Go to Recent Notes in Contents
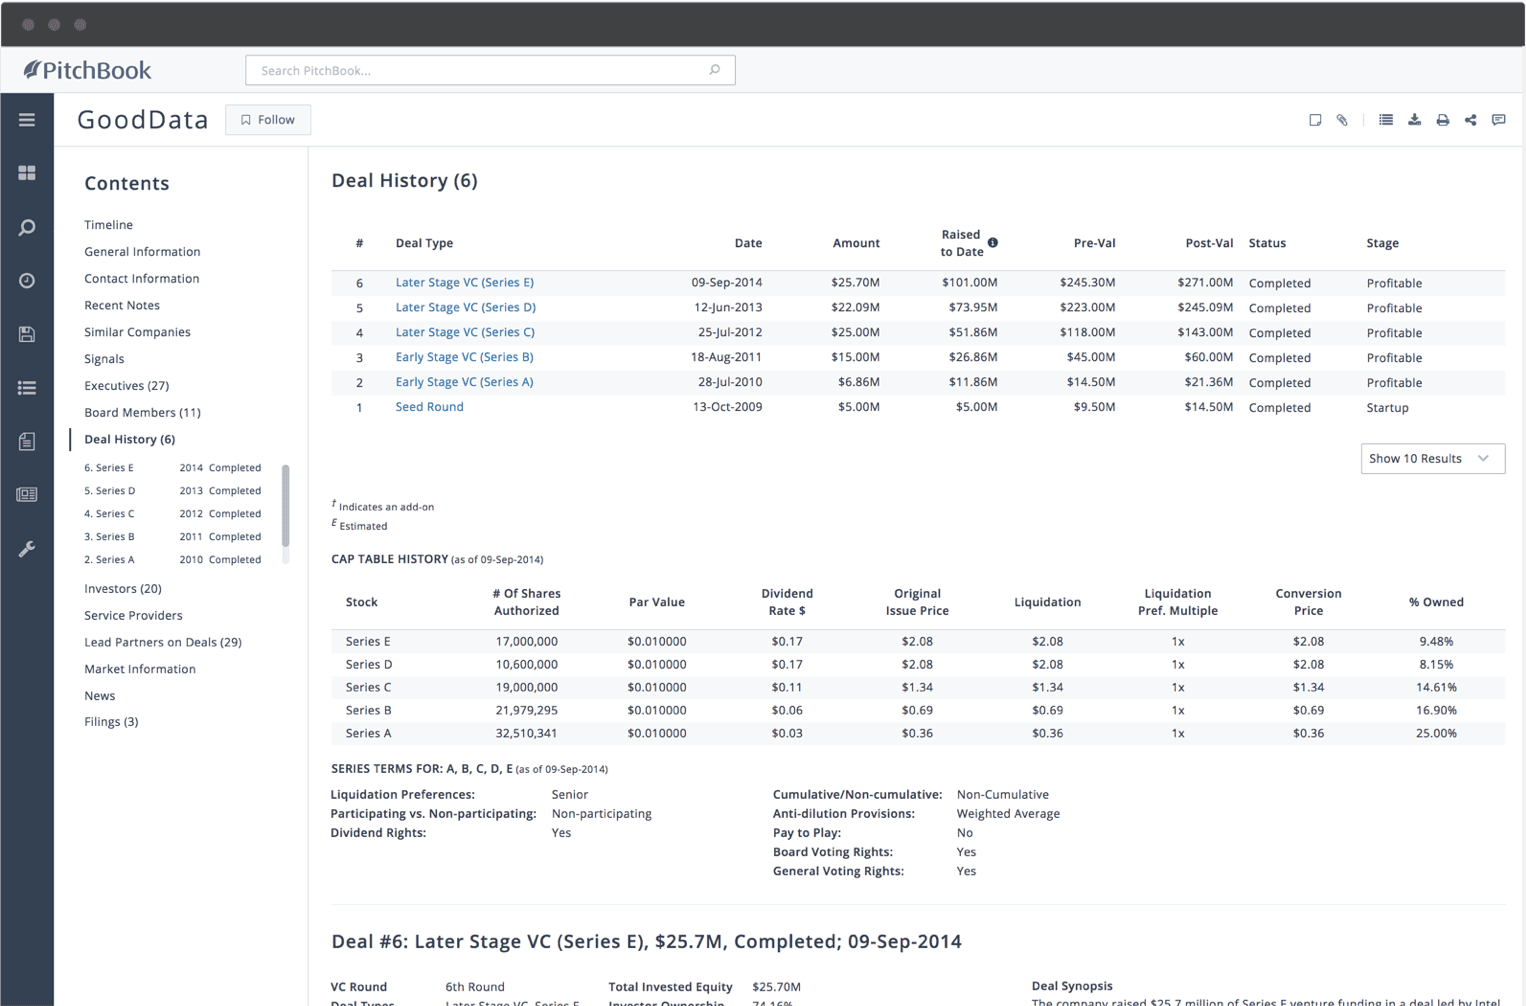Screen dimensions: 1526x1006 coord(122,306)
